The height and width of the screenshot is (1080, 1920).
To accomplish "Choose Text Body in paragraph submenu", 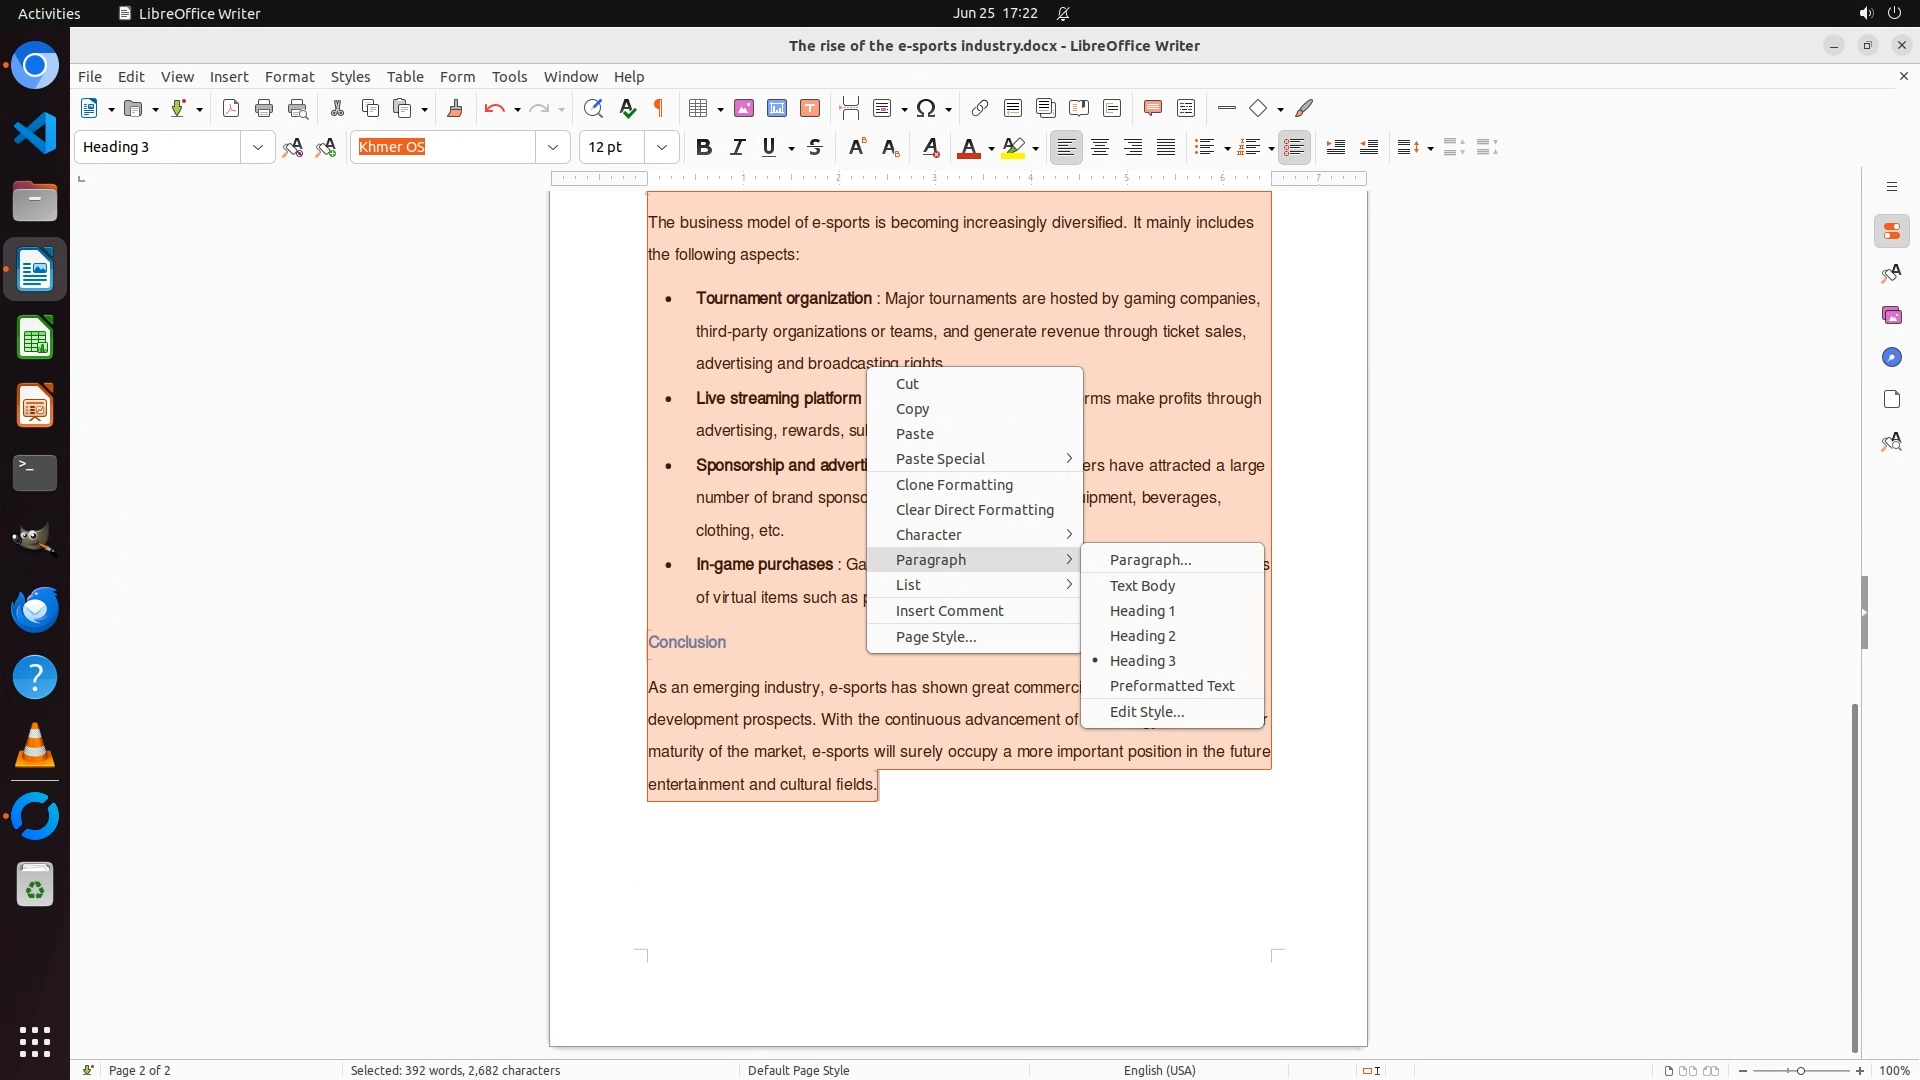I will coord(1142,586).
